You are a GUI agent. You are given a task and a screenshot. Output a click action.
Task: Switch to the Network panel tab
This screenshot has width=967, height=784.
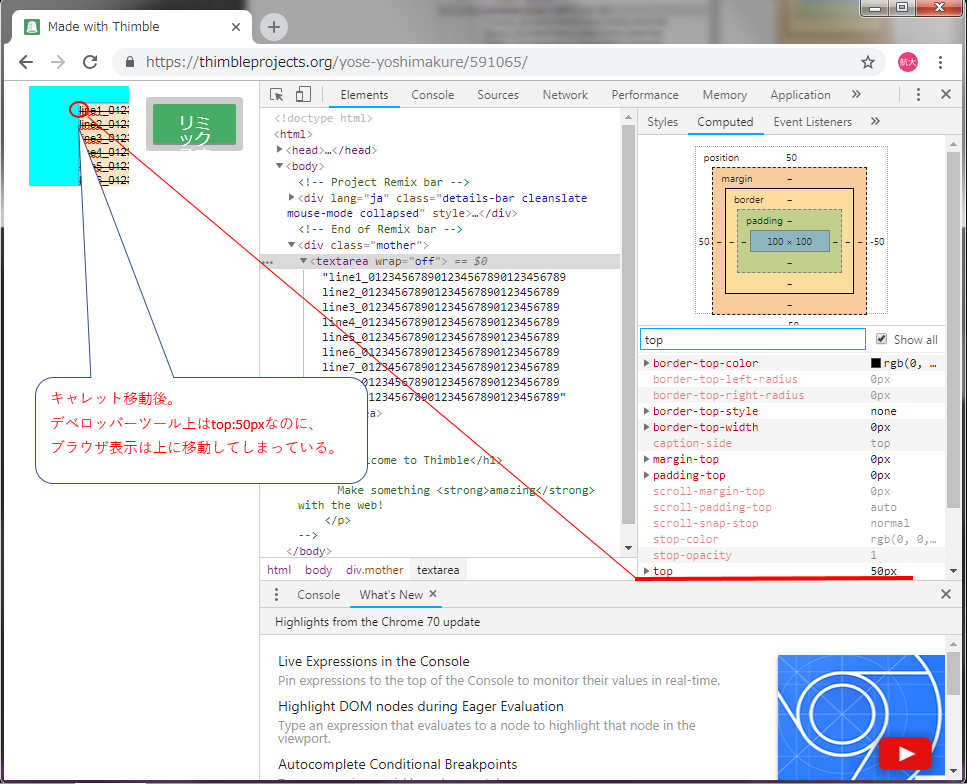(x=565, y=95)
